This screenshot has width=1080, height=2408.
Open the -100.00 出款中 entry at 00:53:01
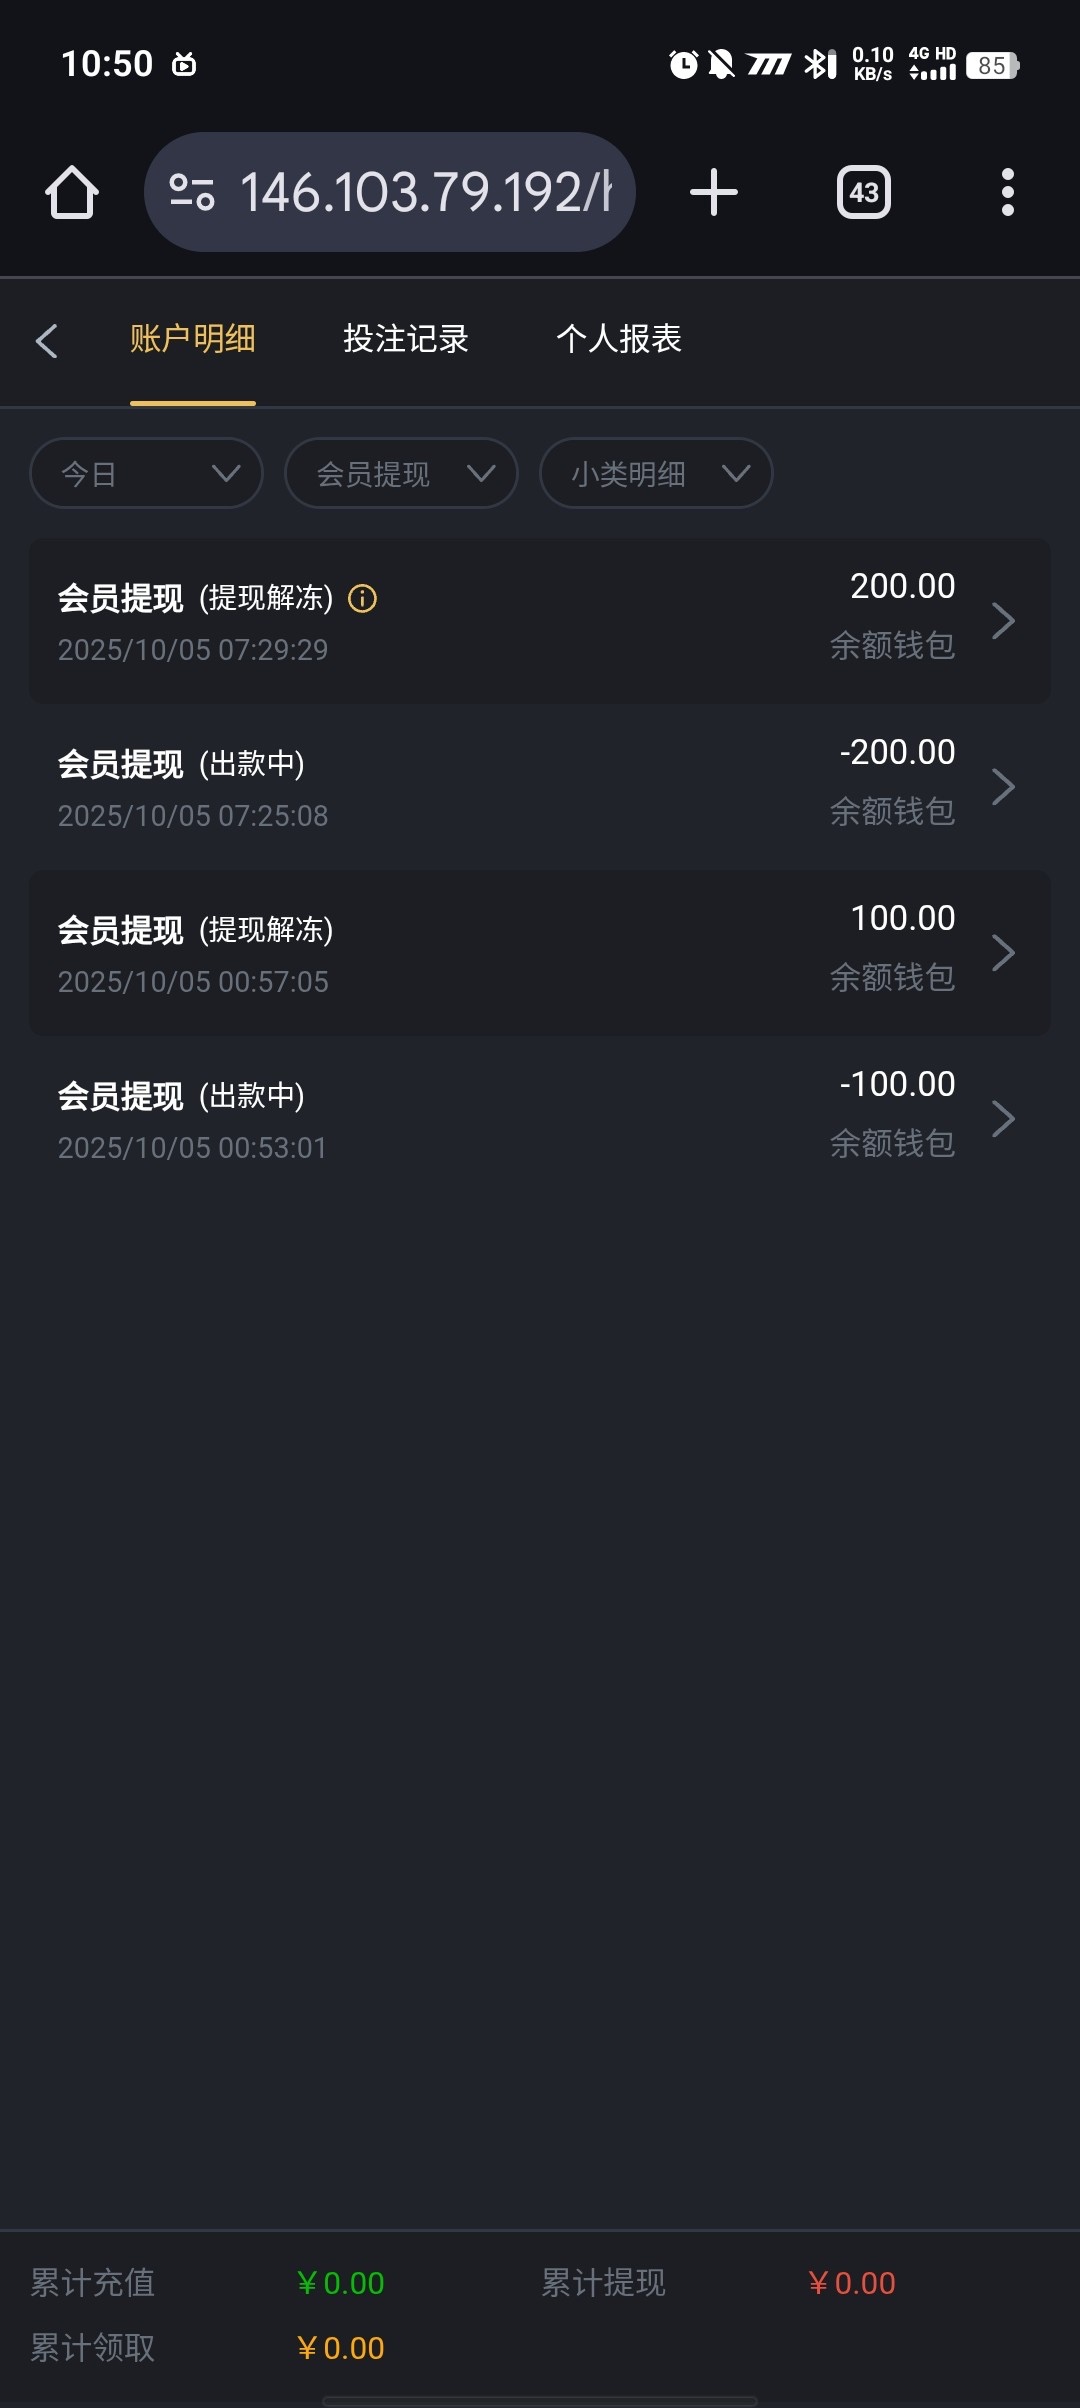540,1119
